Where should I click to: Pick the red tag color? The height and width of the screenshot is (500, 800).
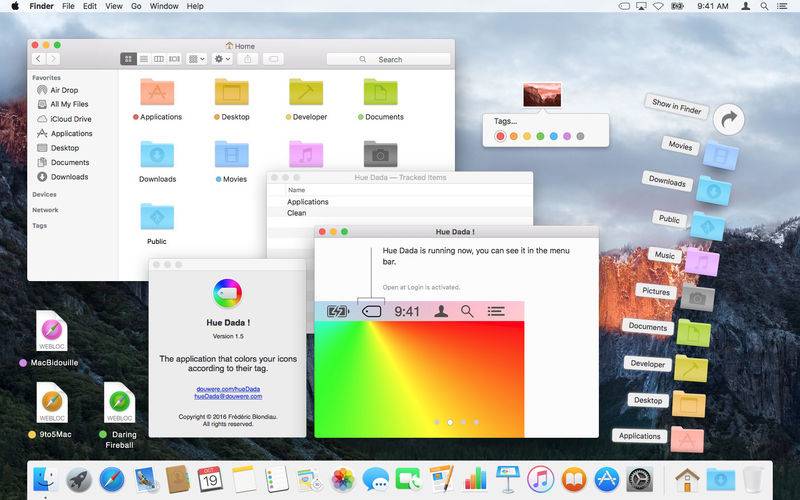click(501, 136)
